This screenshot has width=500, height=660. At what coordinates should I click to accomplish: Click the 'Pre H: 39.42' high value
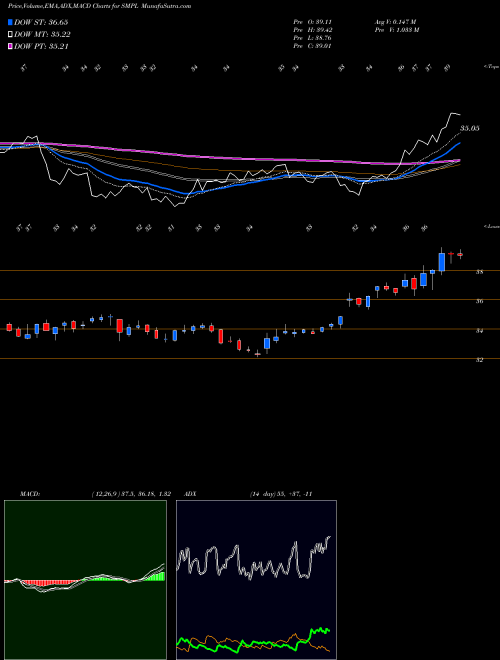tap(313, 30)
